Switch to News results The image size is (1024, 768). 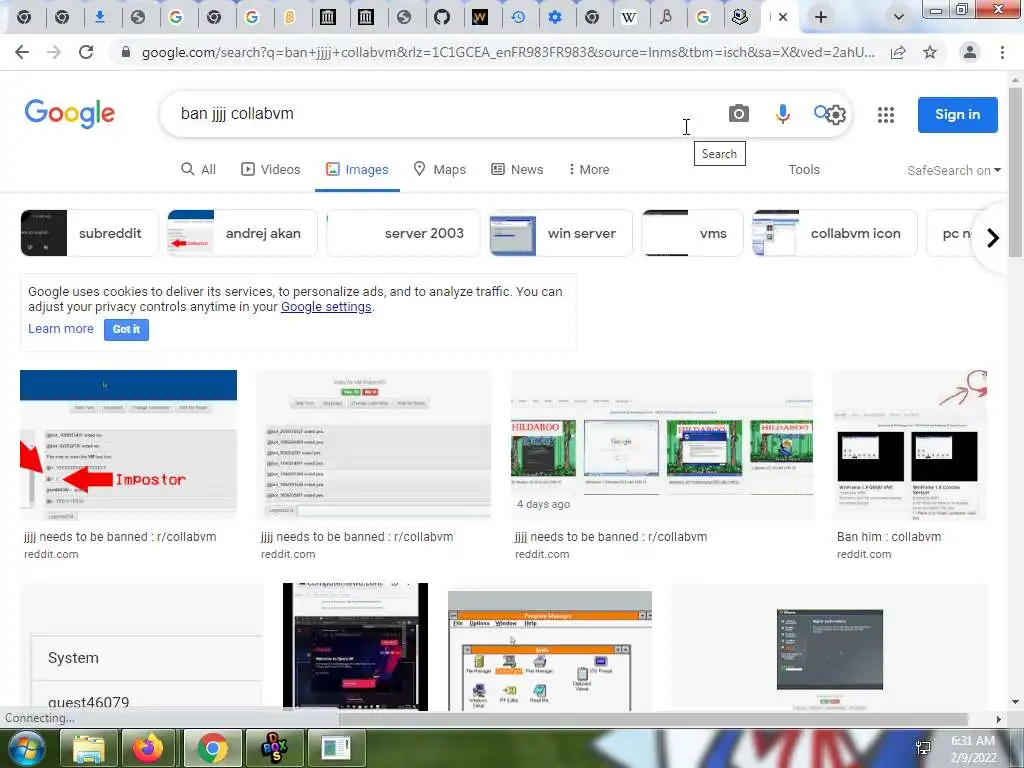pyautogui.click(x=517, y=169)
